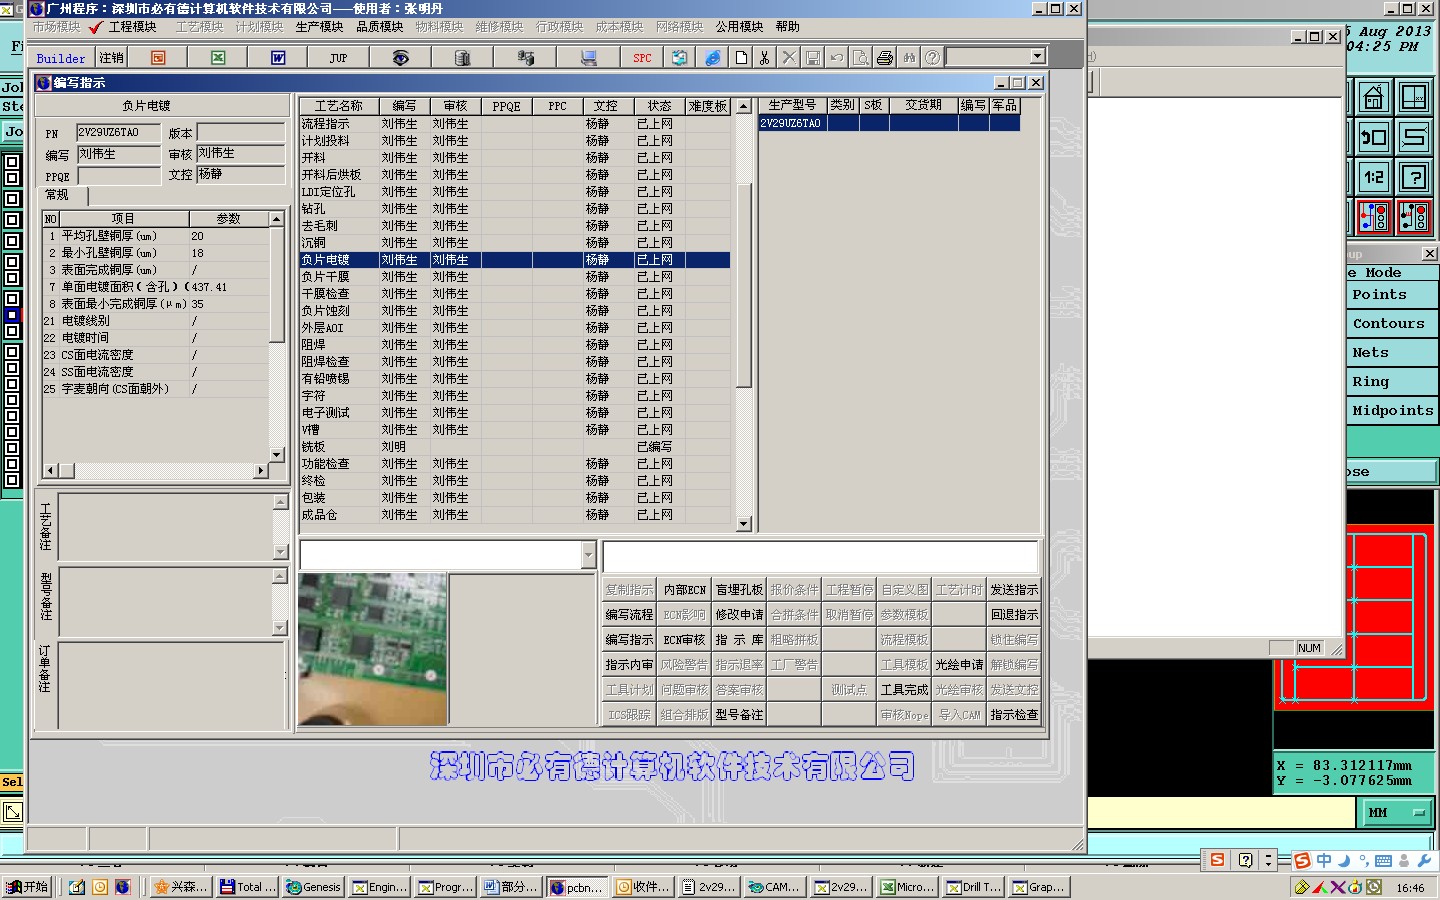Screen dimensions: 1440x900
Task: Click the 工艺名称 column header
Action: click(x=338, y=106)
